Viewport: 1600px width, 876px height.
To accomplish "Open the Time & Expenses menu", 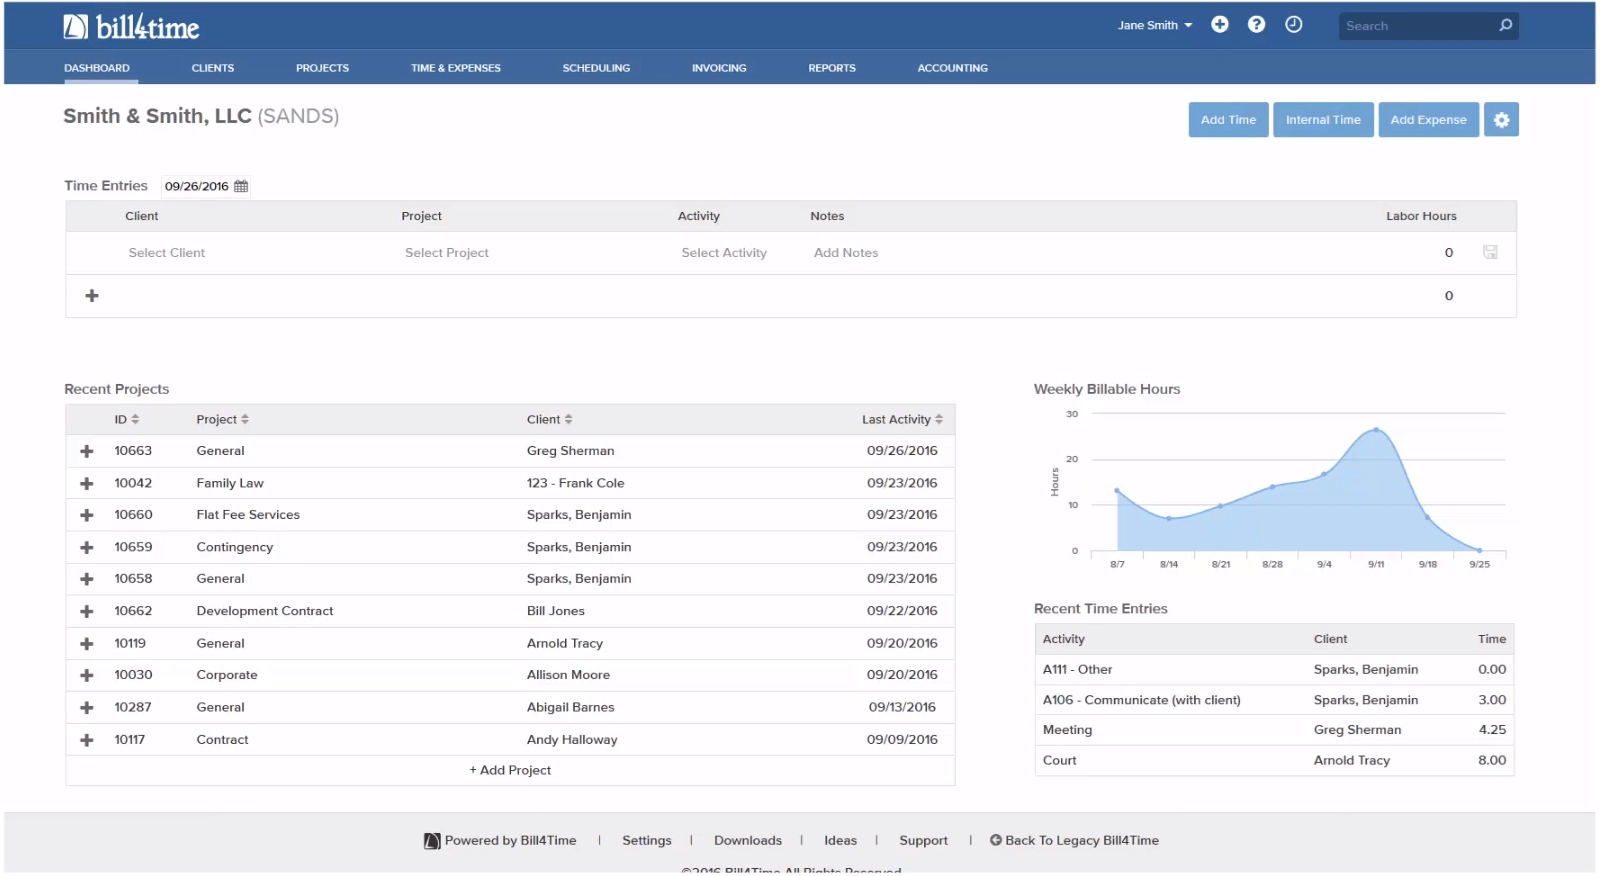I will click(455, 68).
